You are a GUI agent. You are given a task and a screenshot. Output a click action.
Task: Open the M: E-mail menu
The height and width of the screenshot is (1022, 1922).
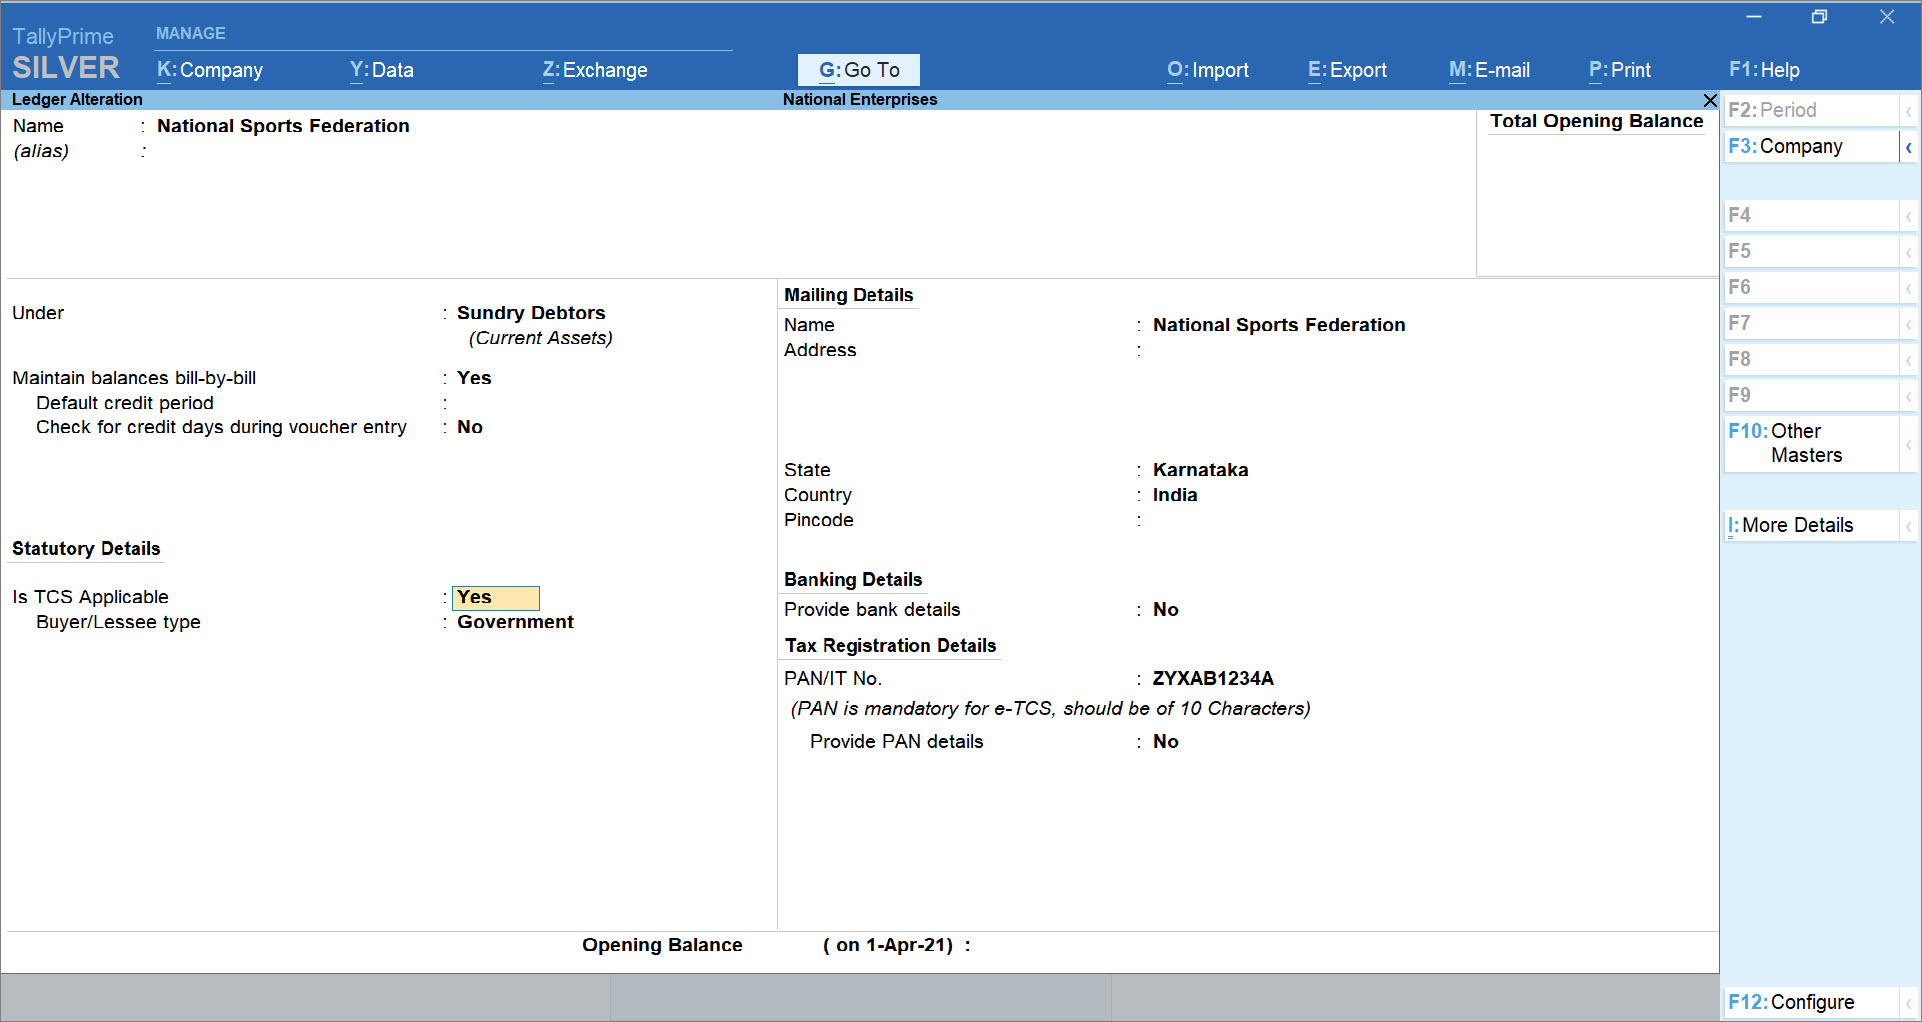(1489, 70)
